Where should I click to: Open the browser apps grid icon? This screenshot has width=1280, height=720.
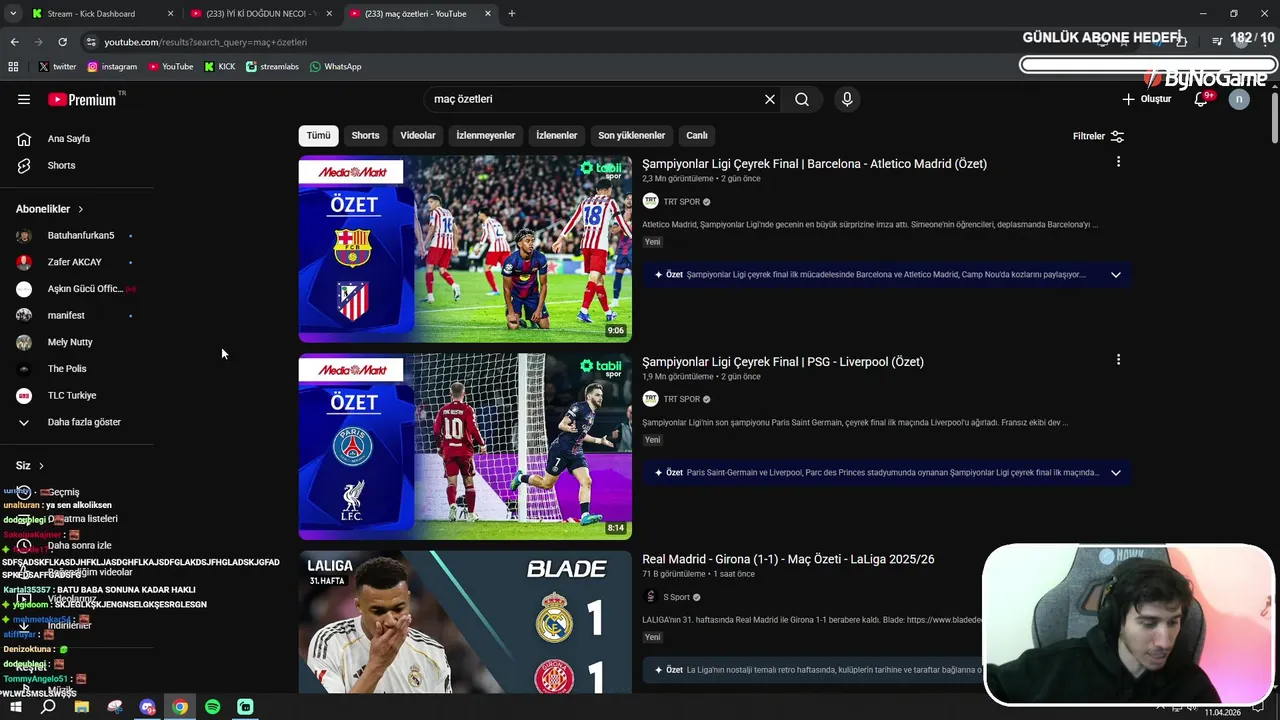13,67
